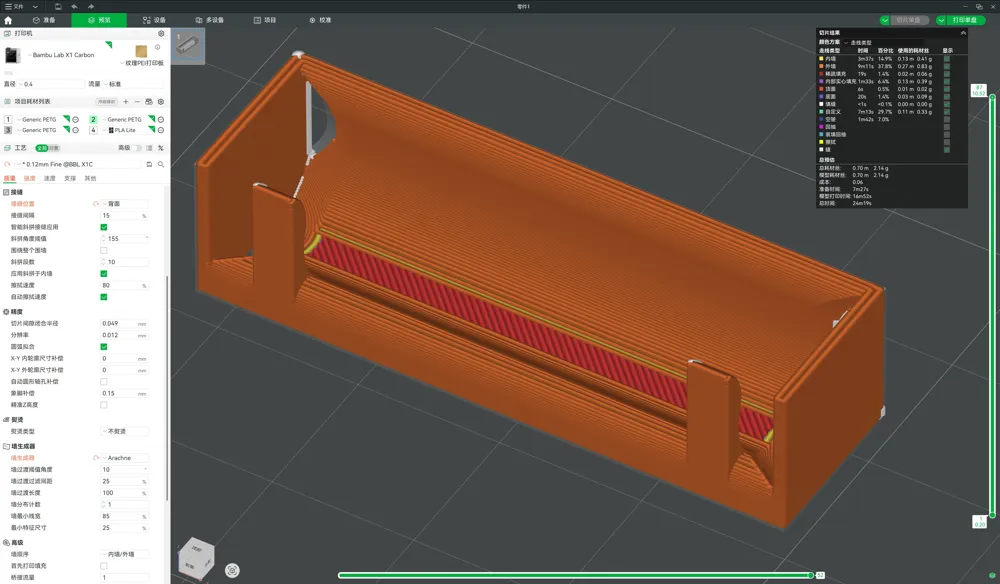Expand the 颜色方案 走线类型 dropdown

tap(857, 43)
